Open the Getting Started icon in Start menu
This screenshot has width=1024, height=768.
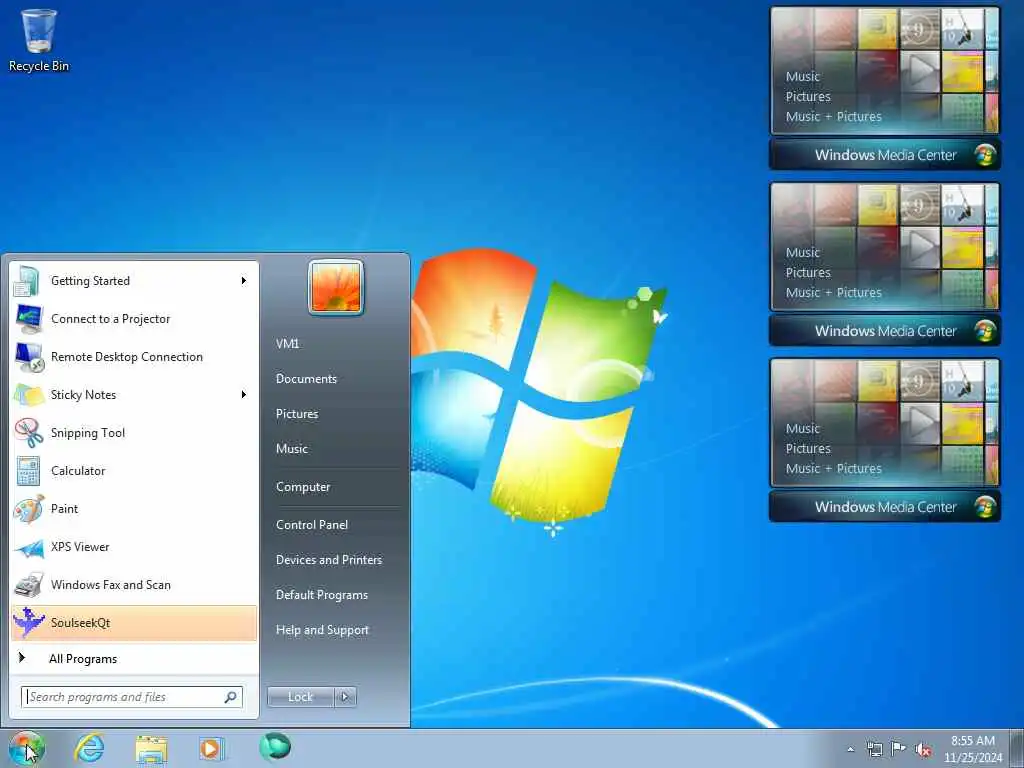tap(28, 281)
